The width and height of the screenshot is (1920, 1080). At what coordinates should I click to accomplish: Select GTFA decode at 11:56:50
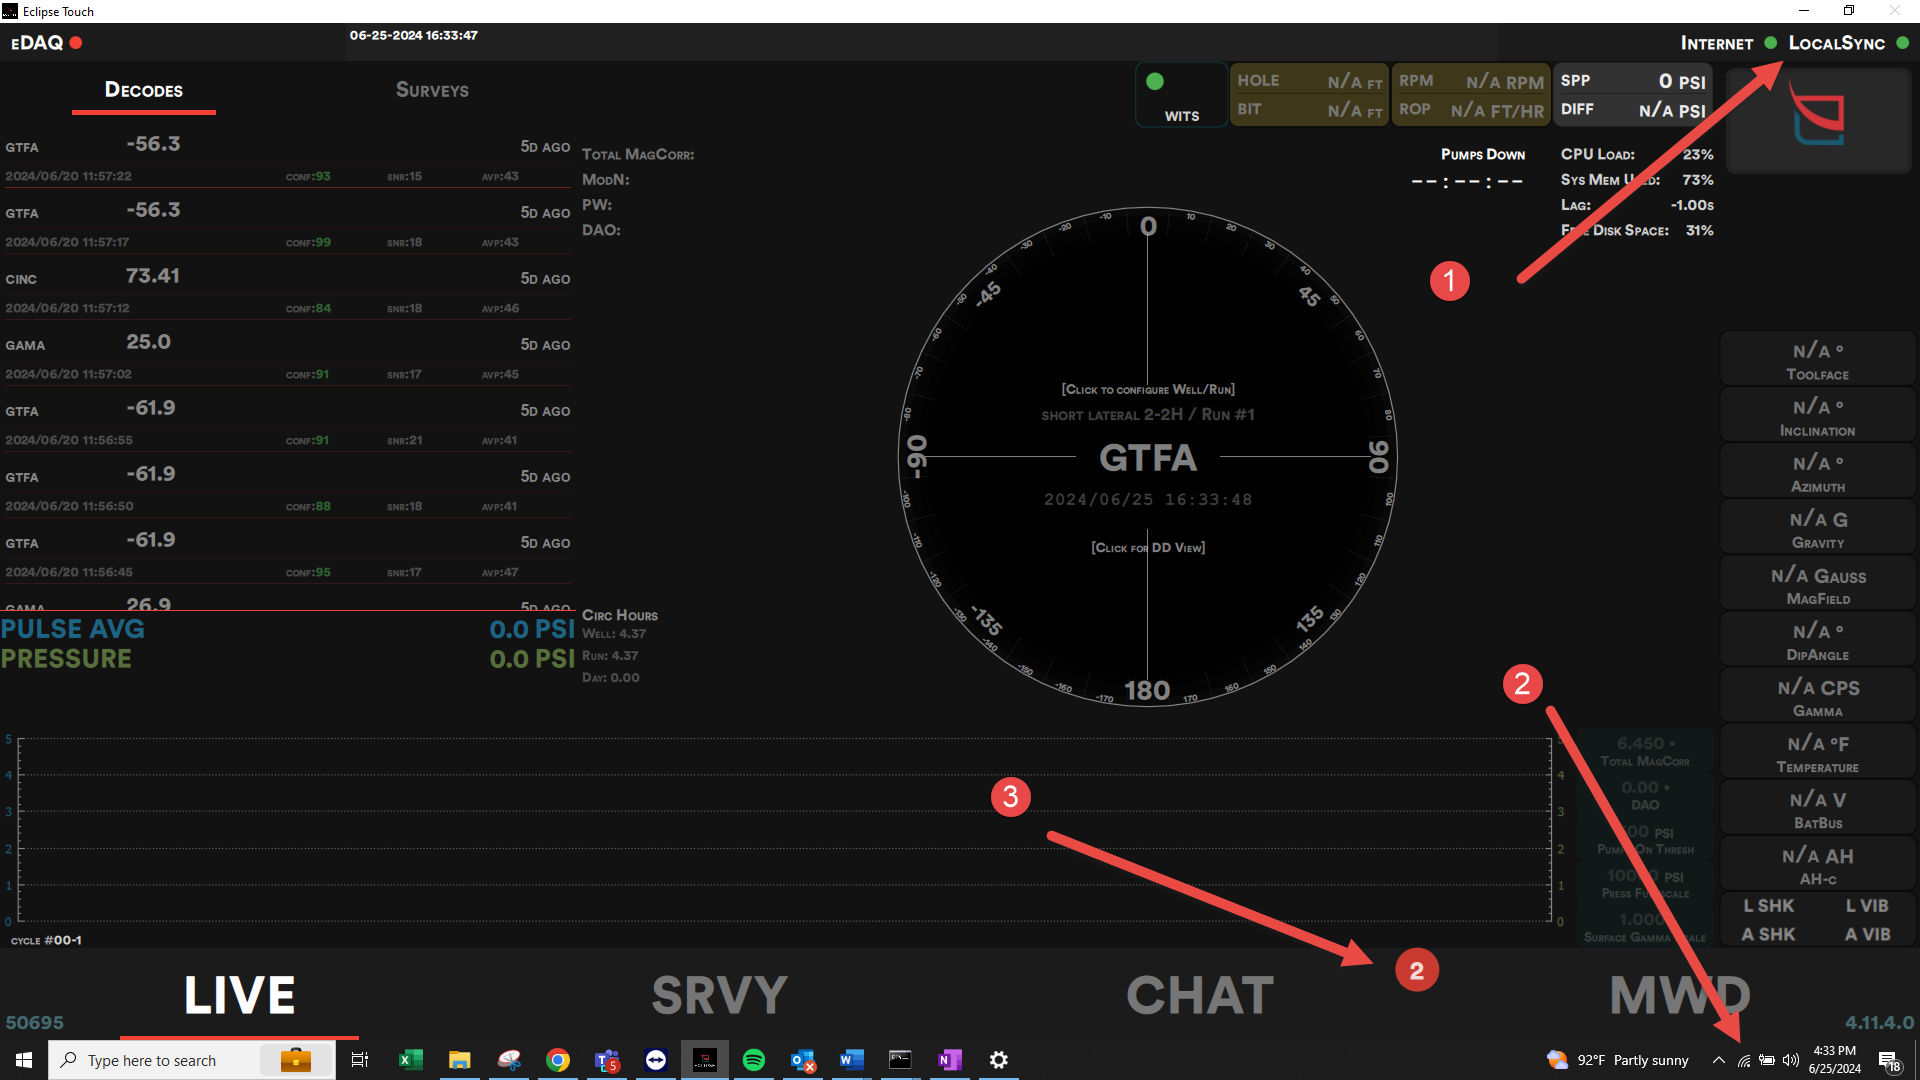287,489
